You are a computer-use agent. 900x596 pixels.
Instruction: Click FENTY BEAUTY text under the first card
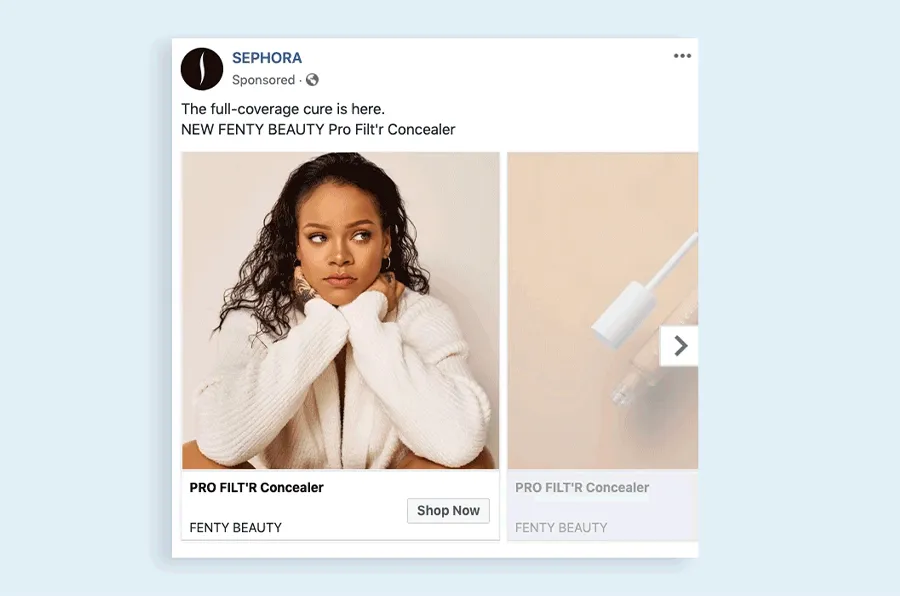click(235, 528)
